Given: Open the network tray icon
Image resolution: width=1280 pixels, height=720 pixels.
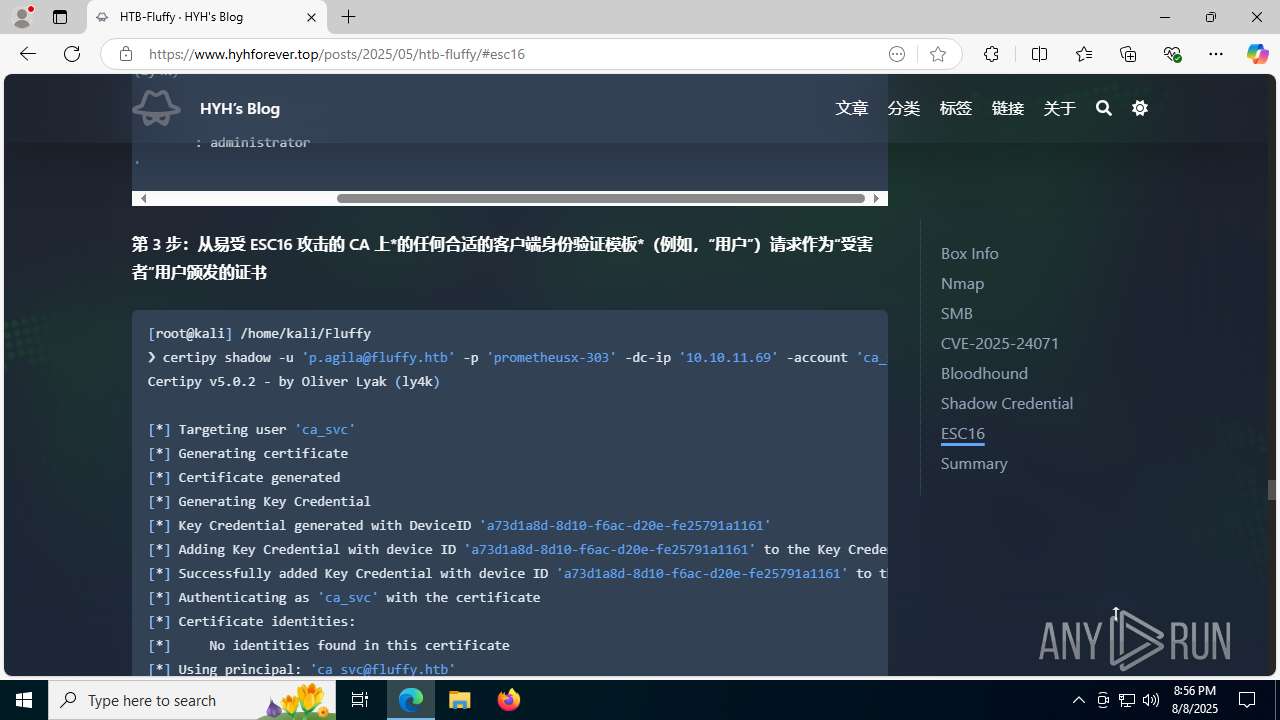Looking at the screenshot, I should tap(1127, 700).
